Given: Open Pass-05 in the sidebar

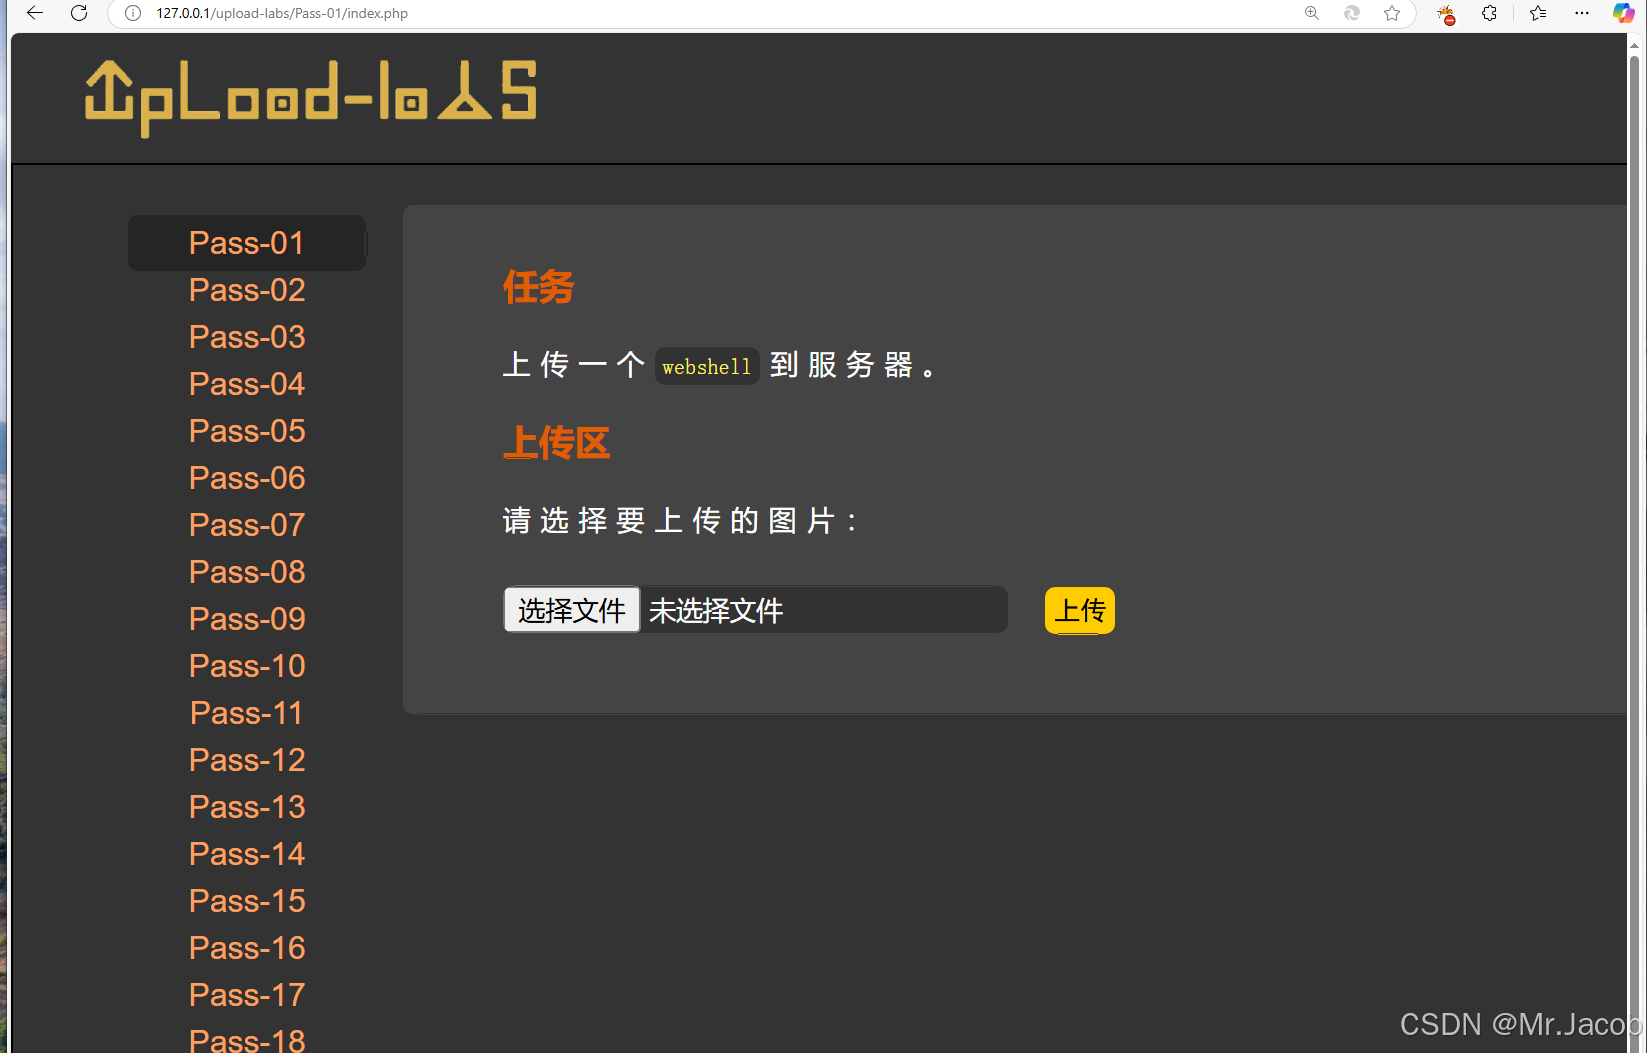Looking at the screenshot, I should [247, 431].
